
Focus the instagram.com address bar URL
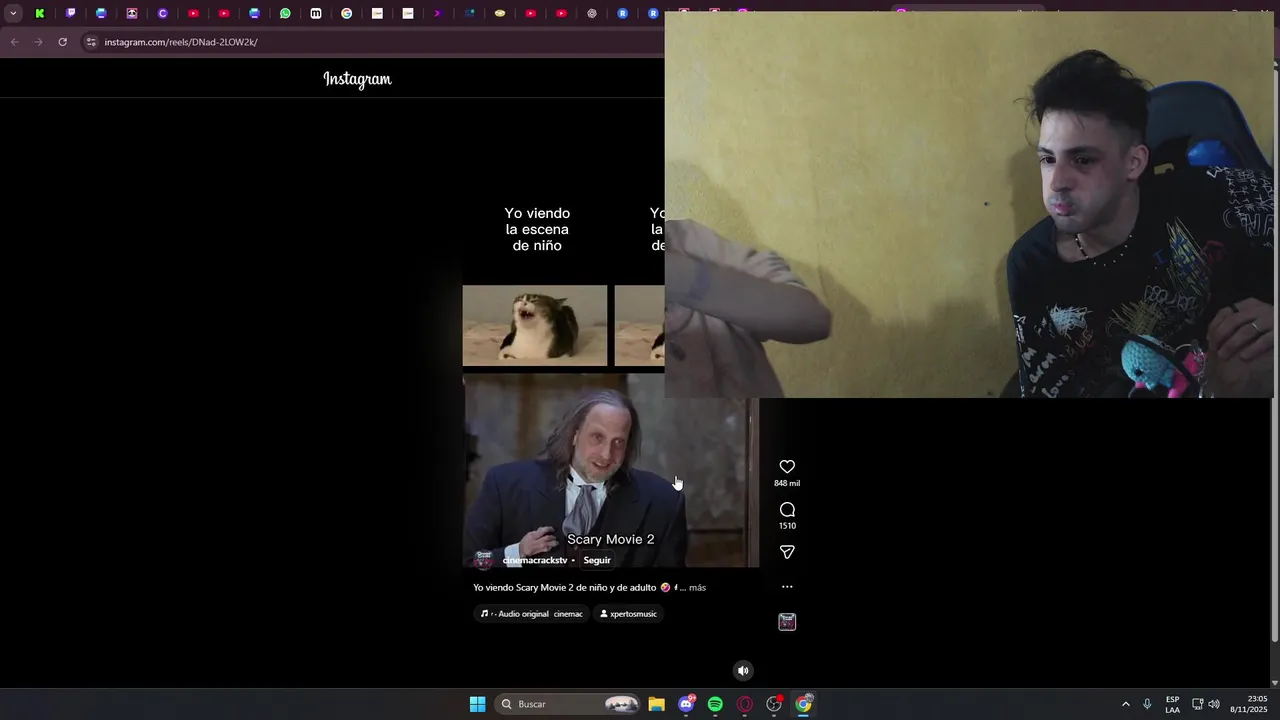click(181, 42)
